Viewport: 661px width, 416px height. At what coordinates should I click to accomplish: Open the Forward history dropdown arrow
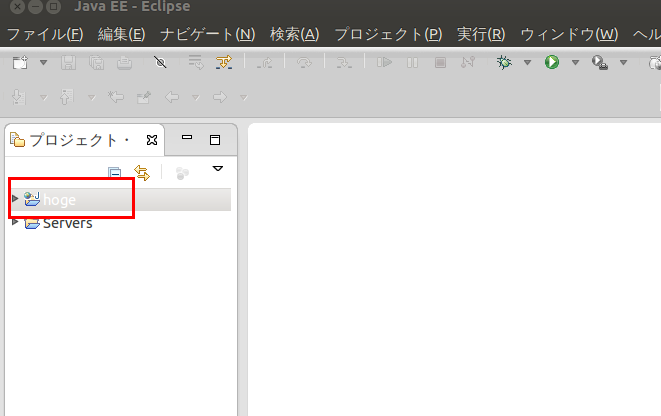[244, 98]
